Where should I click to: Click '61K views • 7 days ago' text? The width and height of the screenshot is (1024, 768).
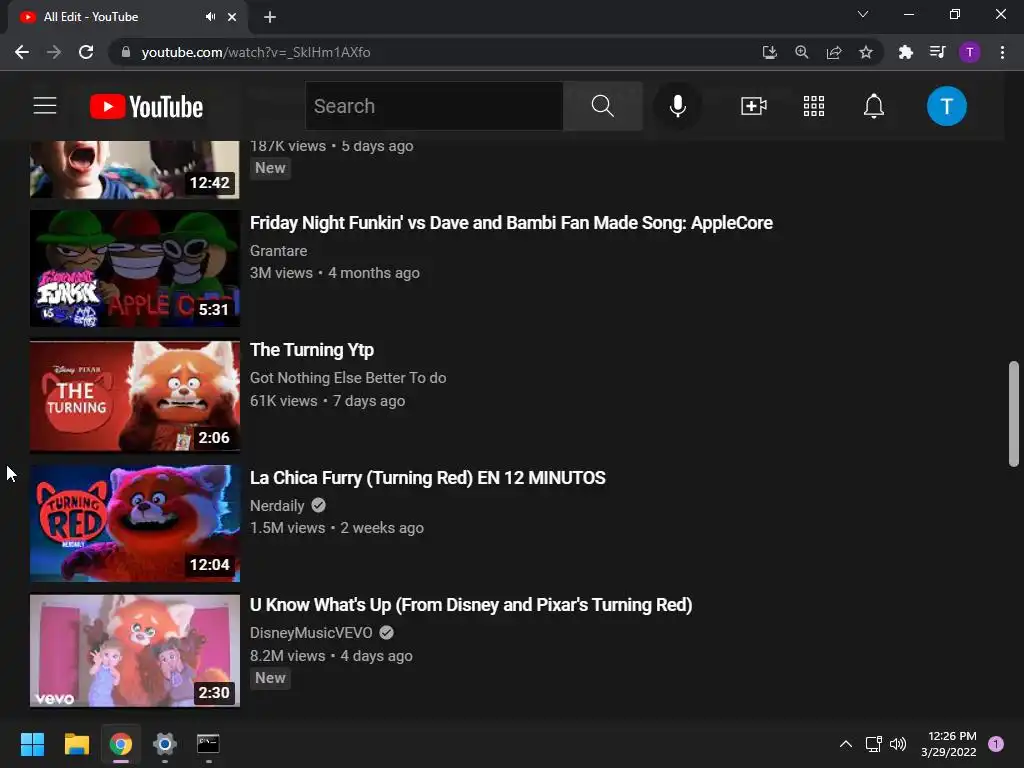click(327, 401)
